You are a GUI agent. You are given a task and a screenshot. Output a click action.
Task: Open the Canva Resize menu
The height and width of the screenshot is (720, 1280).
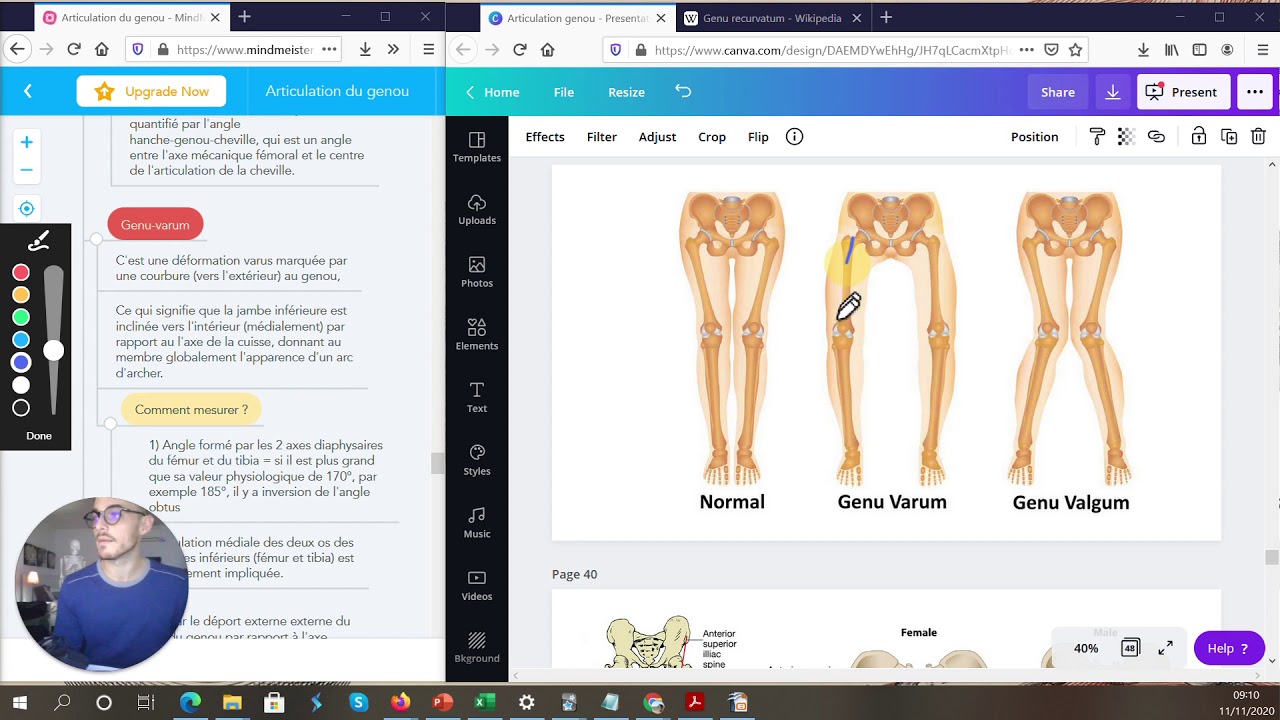[626, 92]
